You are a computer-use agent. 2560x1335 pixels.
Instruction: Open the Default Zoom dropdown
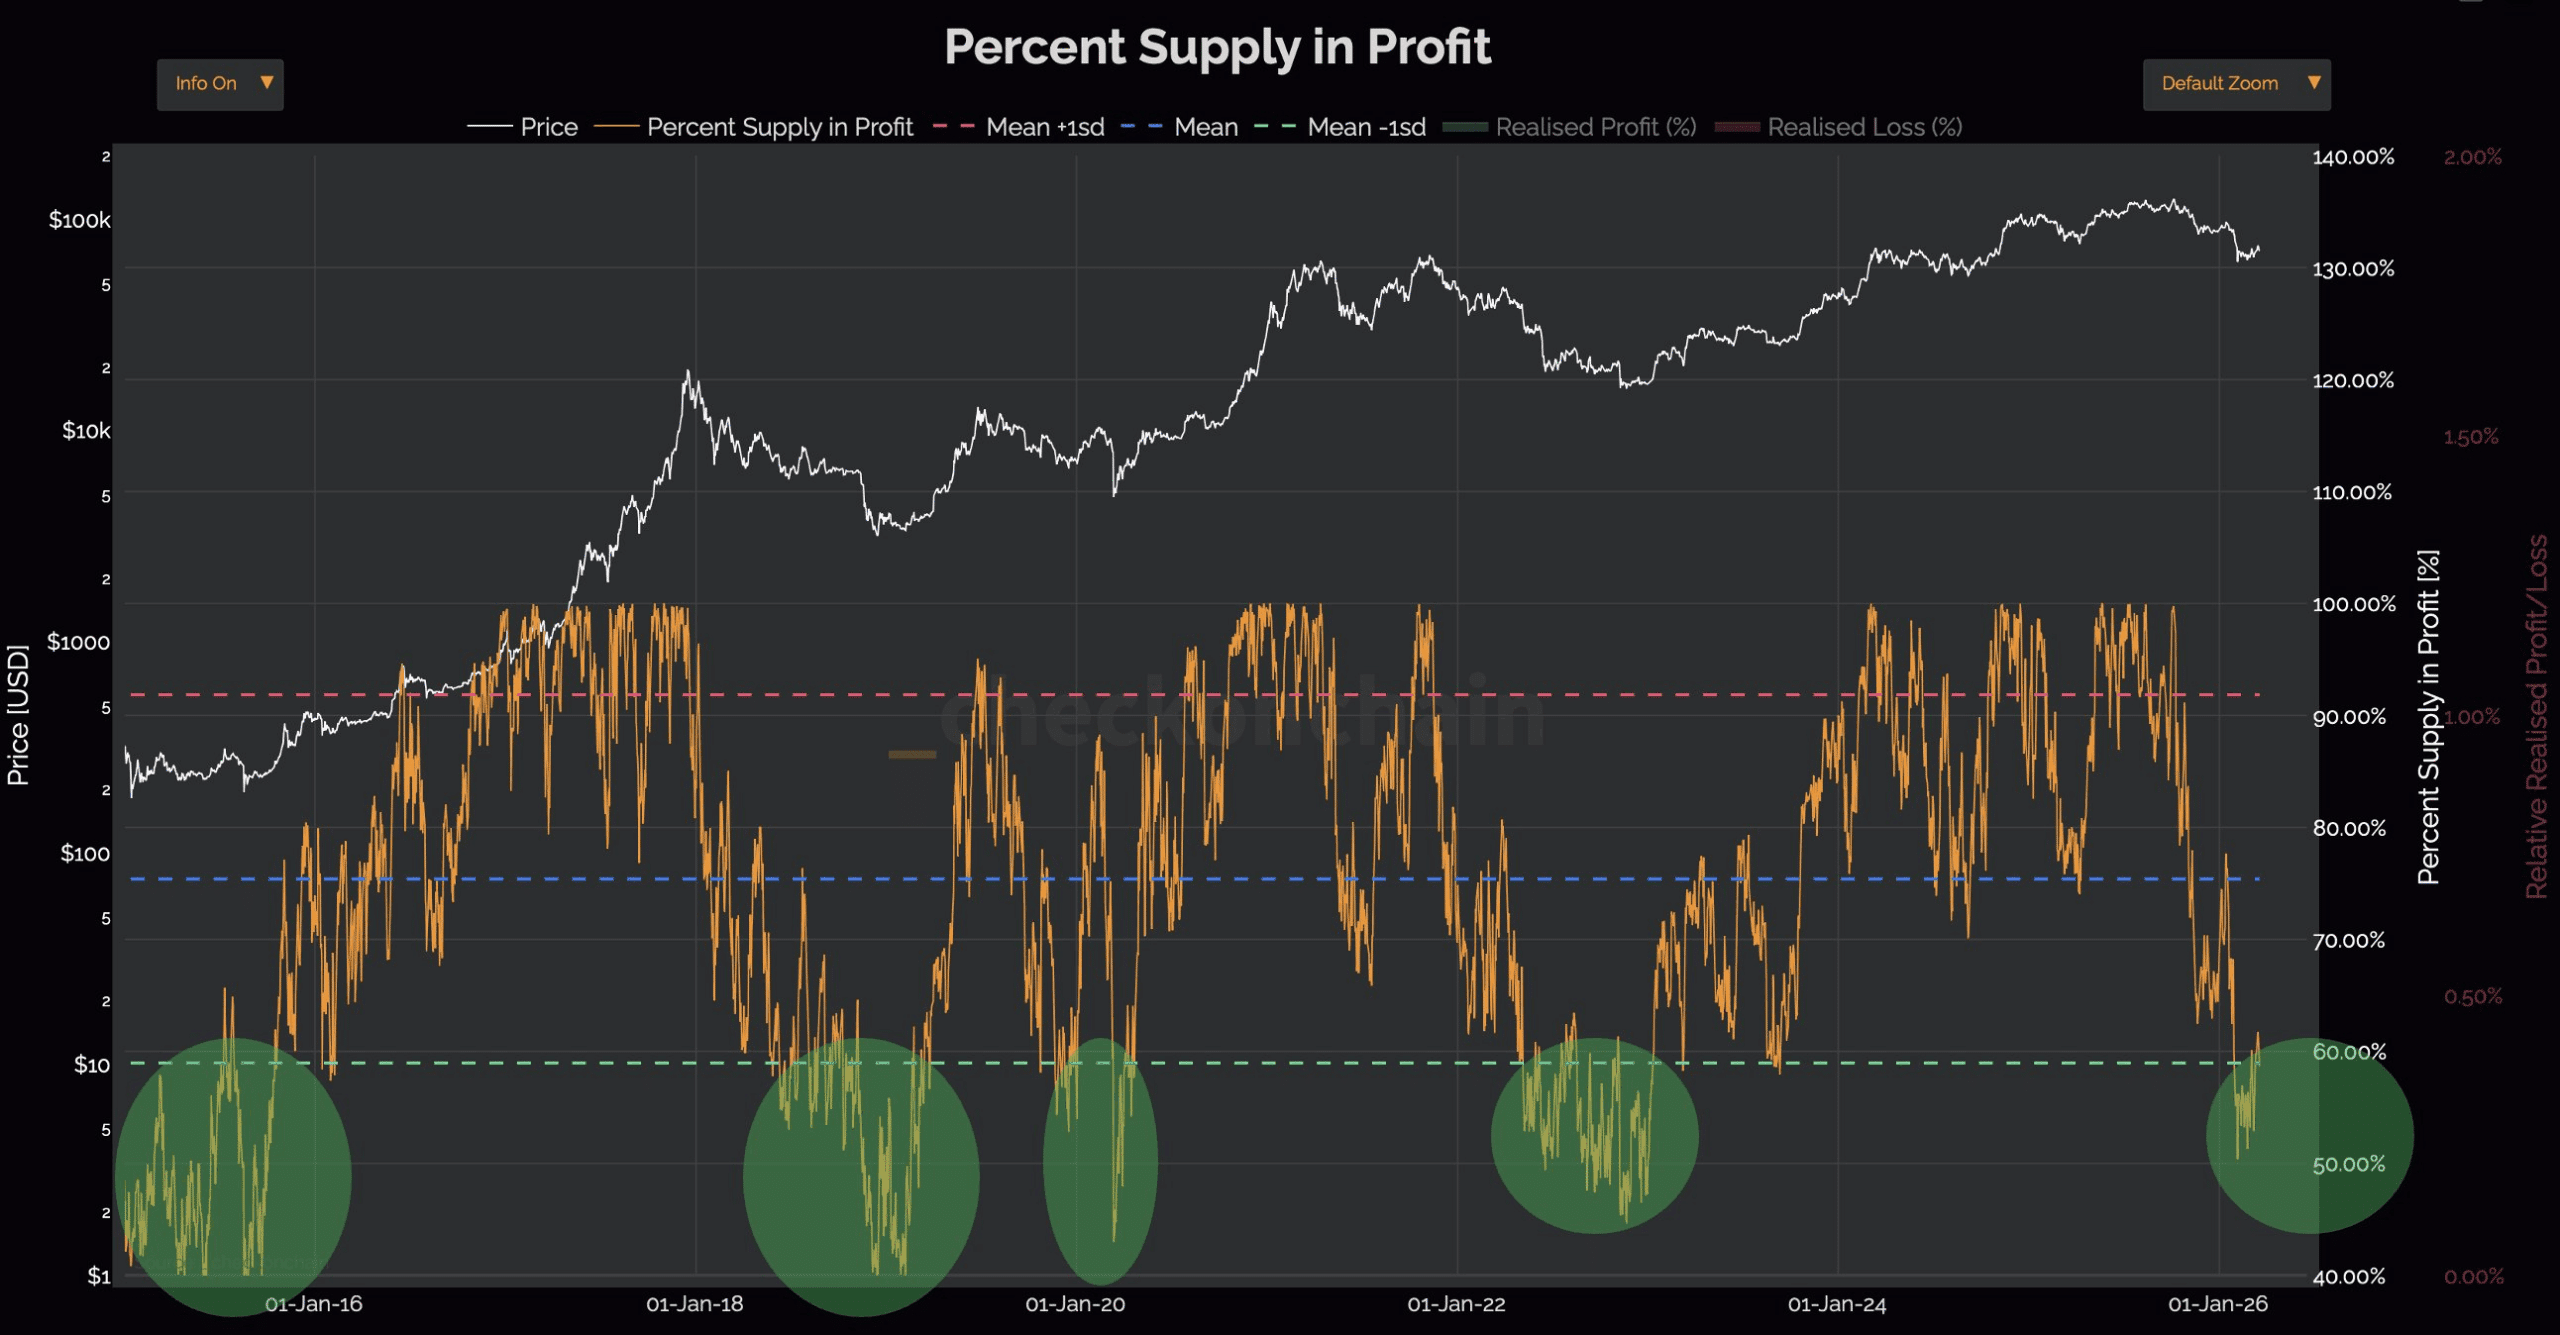(x=2220, y=84)
